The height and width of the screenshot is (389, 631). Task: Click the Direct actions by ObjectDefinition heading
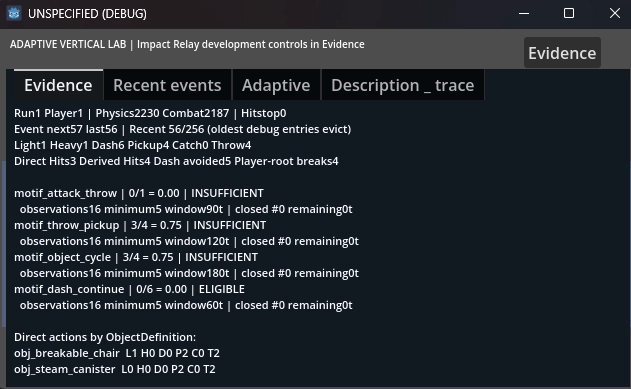point(105,337)
